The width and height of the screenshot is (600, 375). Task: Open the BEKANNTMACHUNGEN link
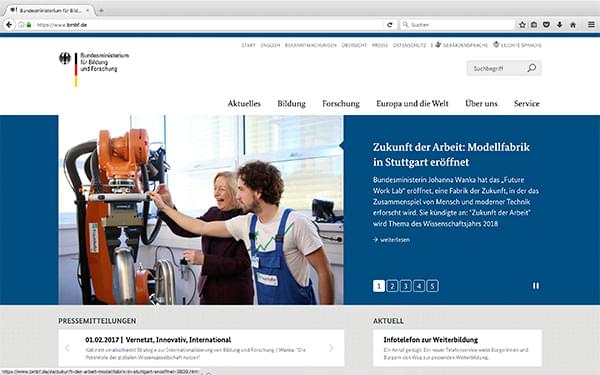[311, 45]
